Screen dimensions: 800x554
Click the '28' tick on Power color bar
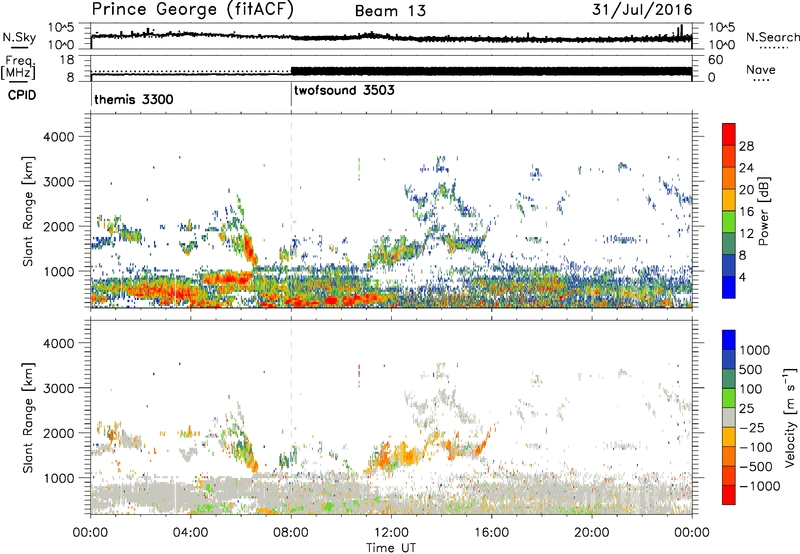point(746,146)
